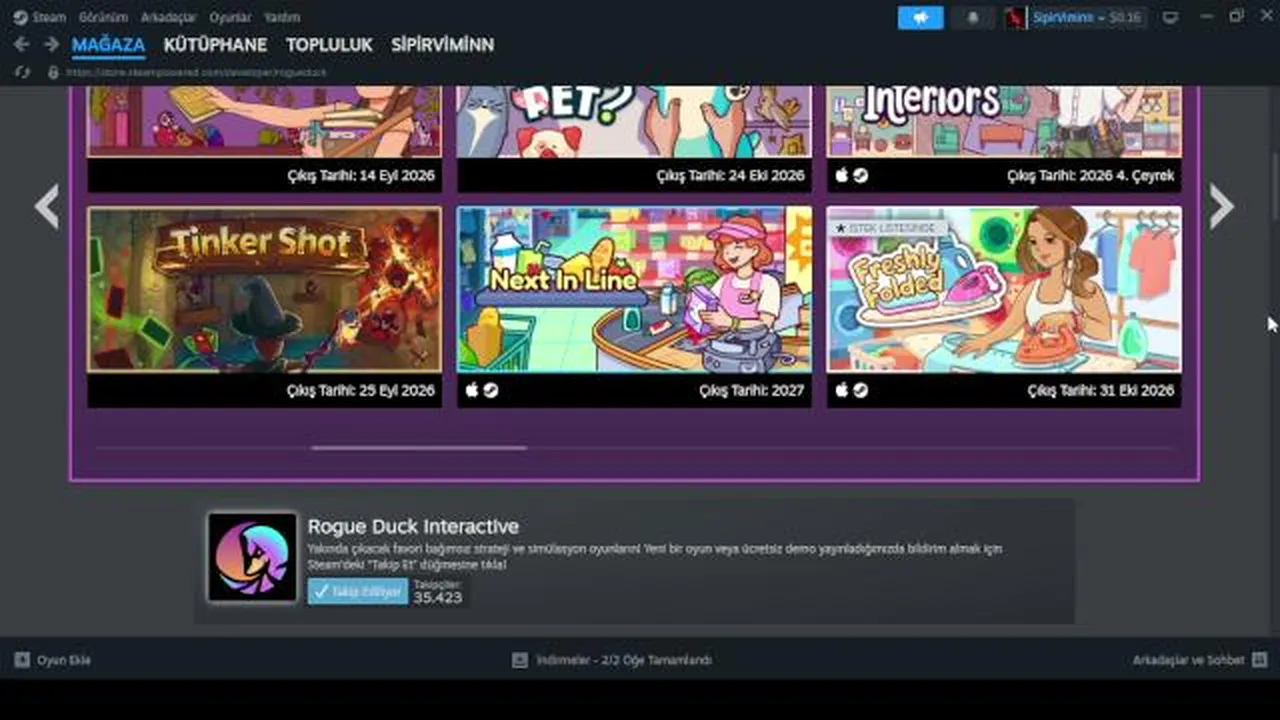Open the Tinker Shot game thumbnail
1280x720 pixels.
(x=264, y=290)
